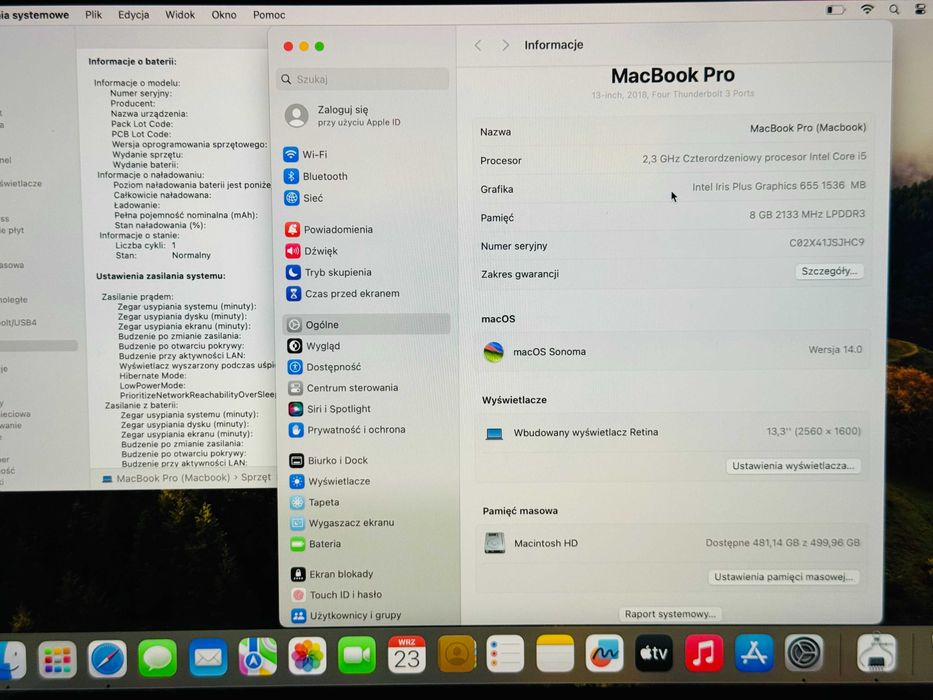Launch Maps from the Dock

pos(258,657)
